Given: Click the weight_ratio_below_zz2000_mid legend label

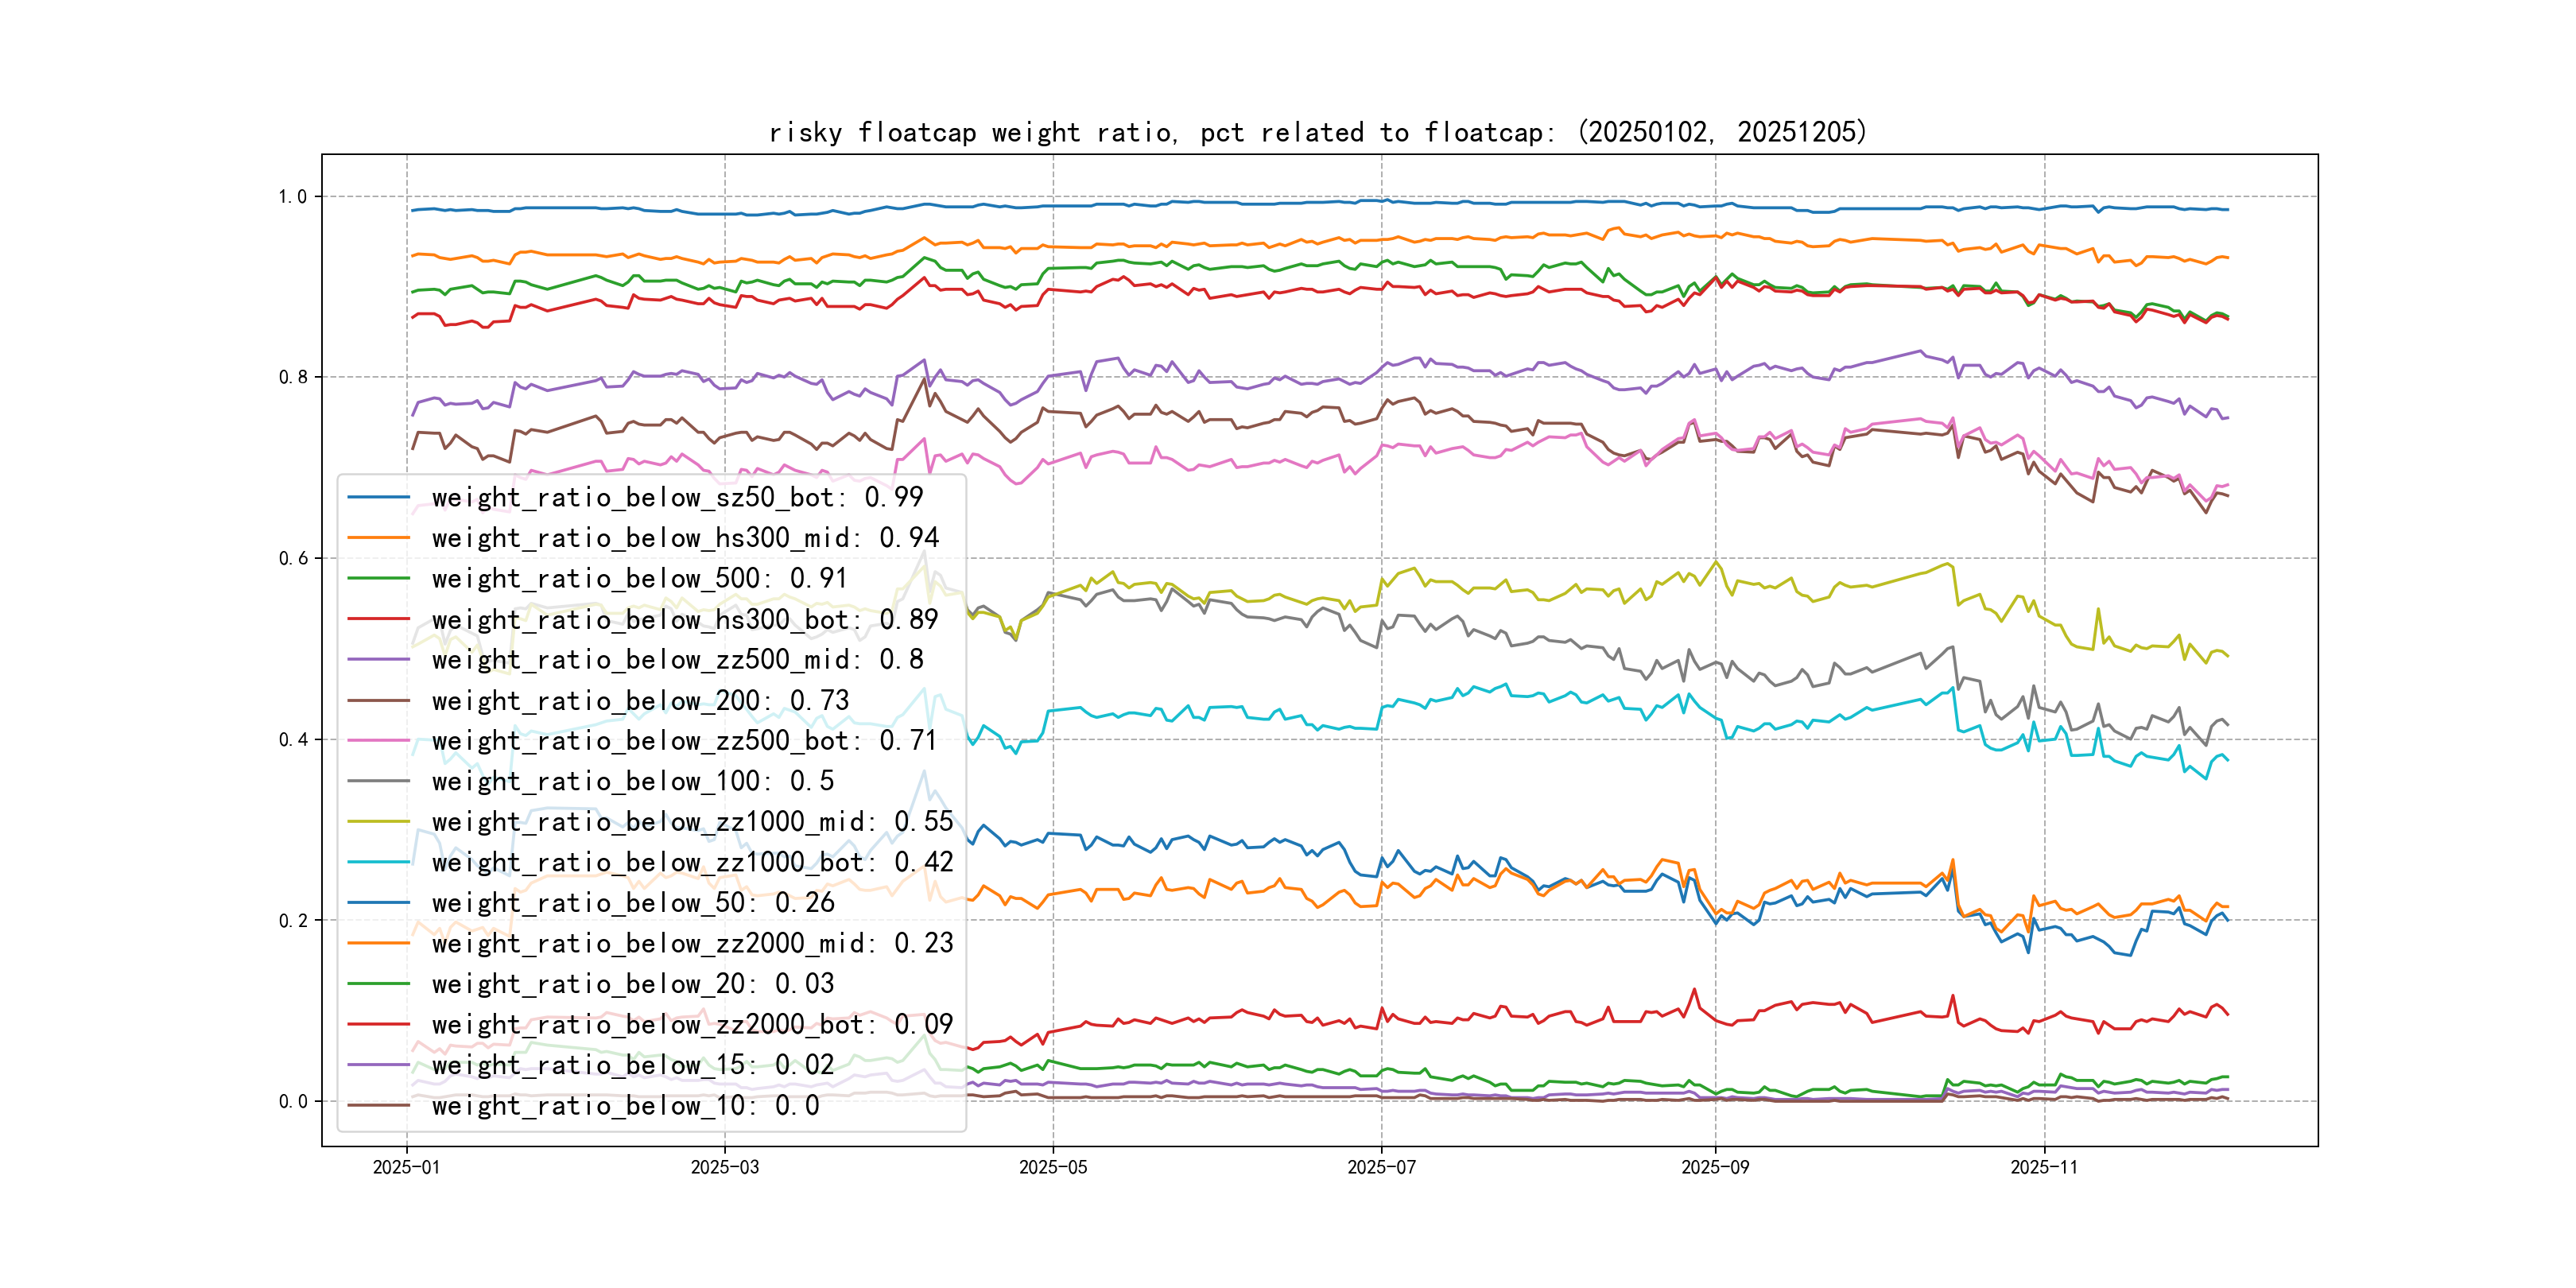Looking at the screenshot, I should [x=692, y=943].
